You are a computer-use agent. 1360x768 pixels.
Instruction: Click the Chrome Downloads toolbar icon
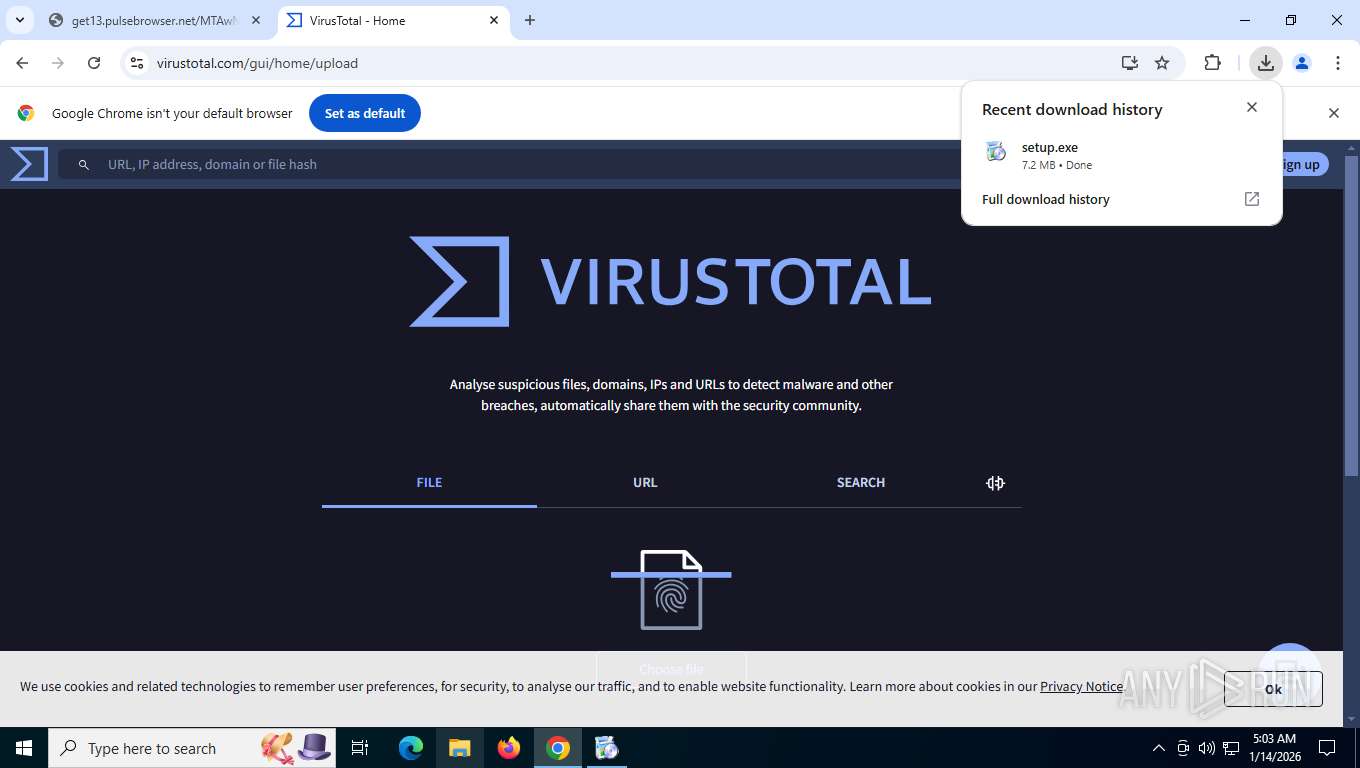tap(1266, 63)
